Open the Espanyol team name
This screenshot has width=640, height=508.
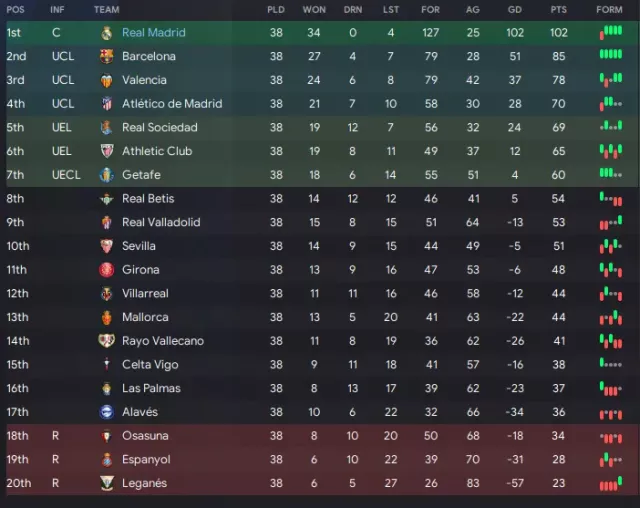coord(146,459)
